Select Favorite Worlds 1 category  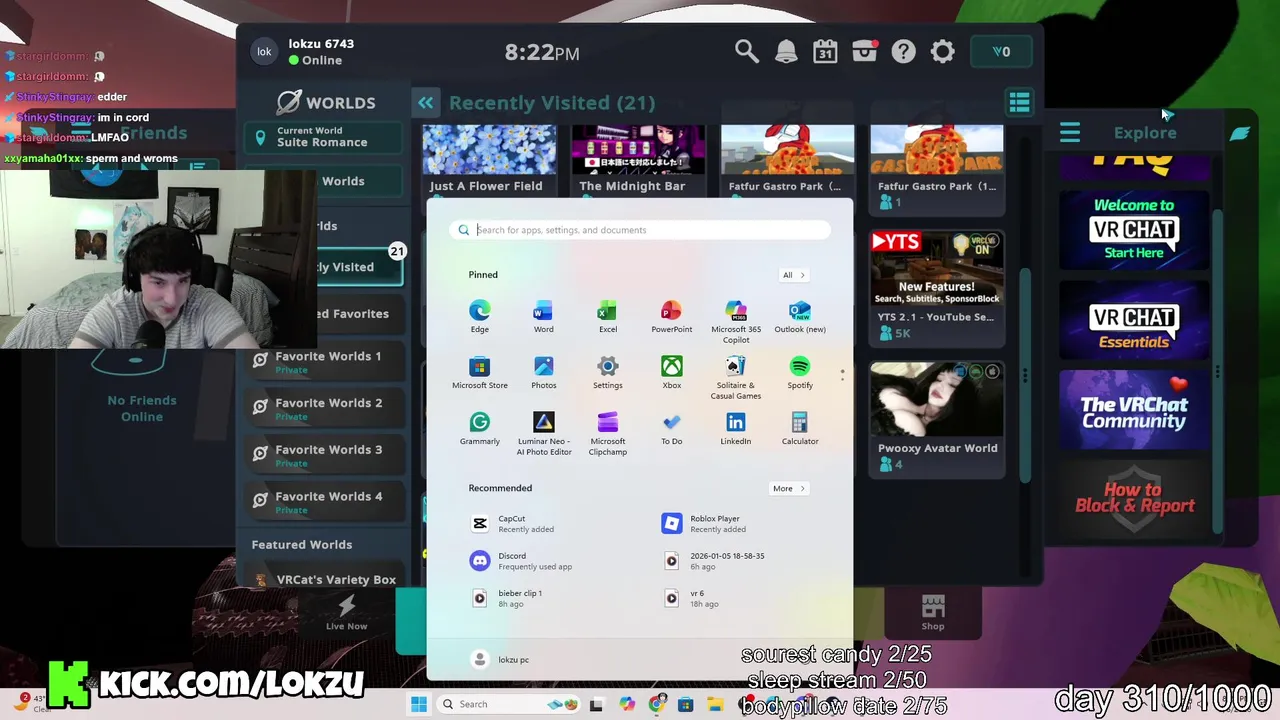coord(324,362)
